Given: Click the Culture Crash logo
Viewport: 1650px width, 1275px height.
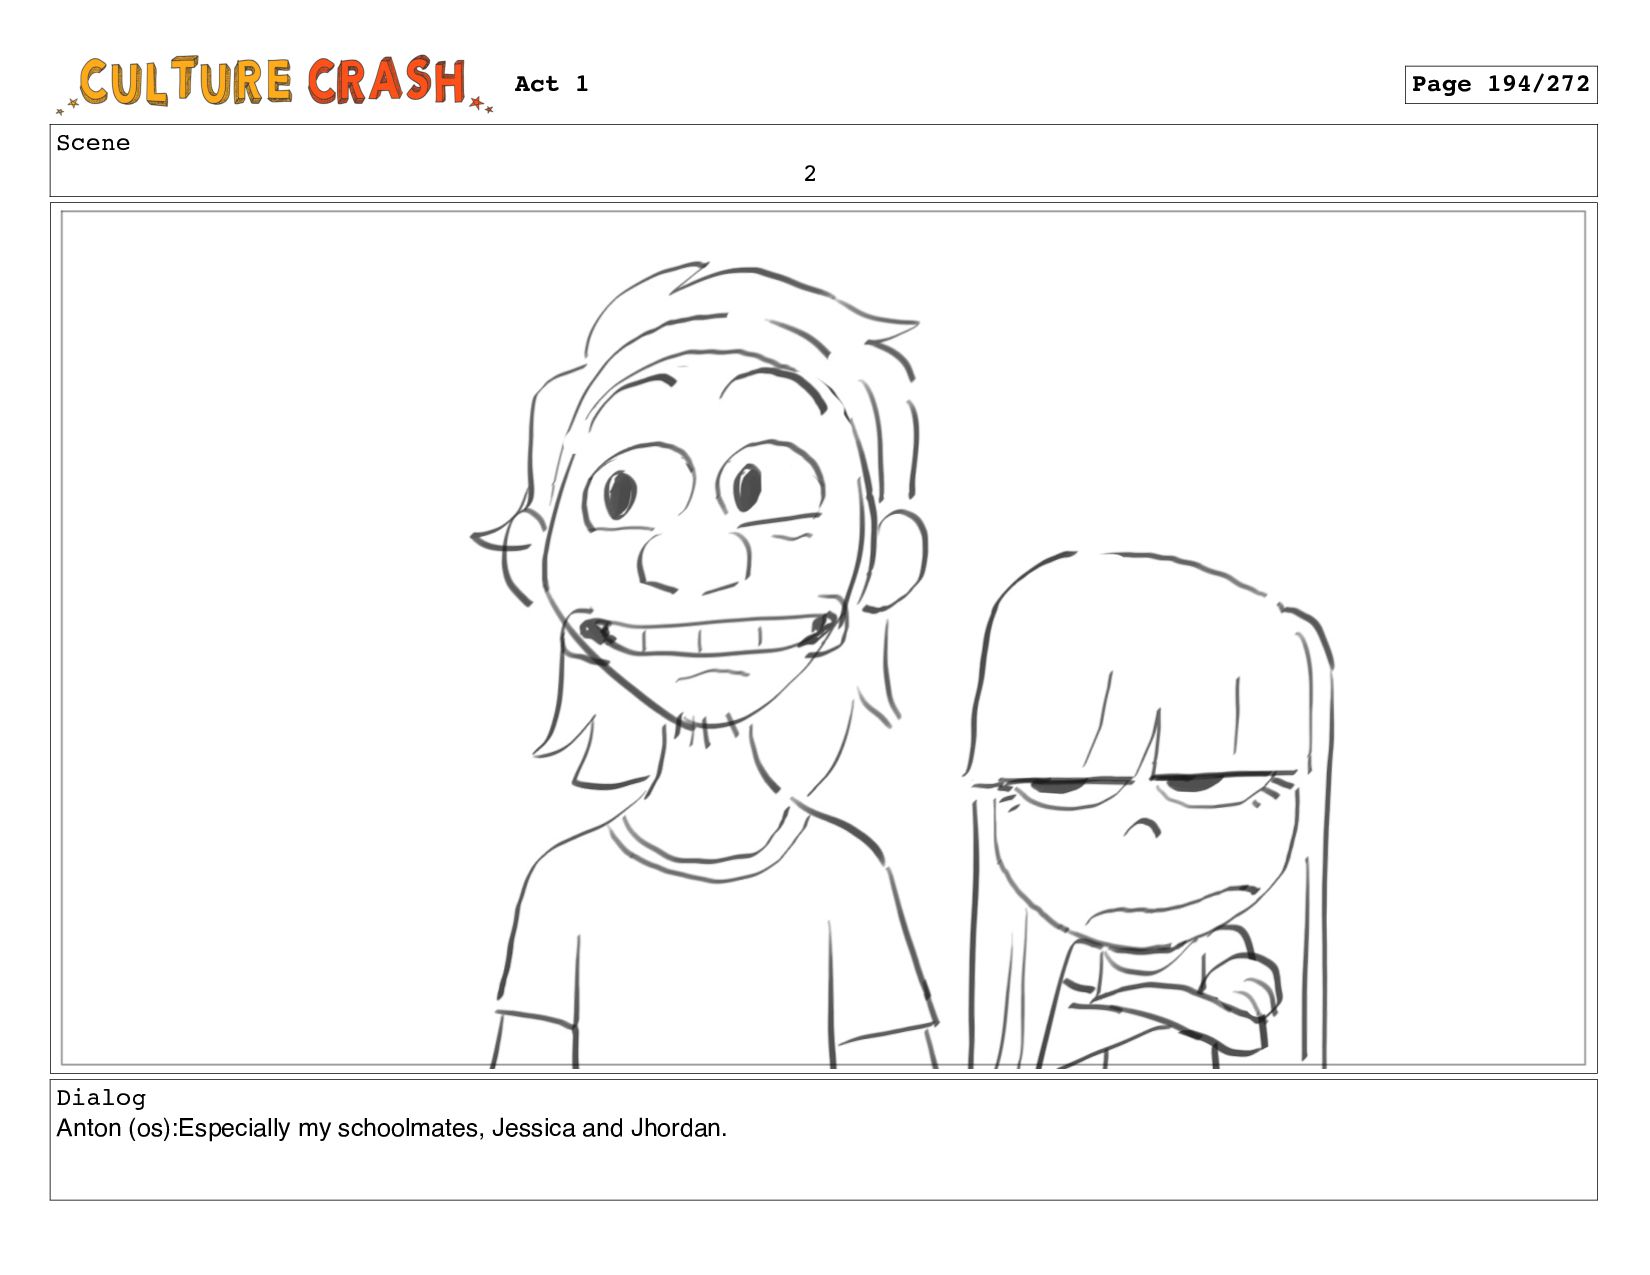Looking at the screenshot, I should click(275, 84).
